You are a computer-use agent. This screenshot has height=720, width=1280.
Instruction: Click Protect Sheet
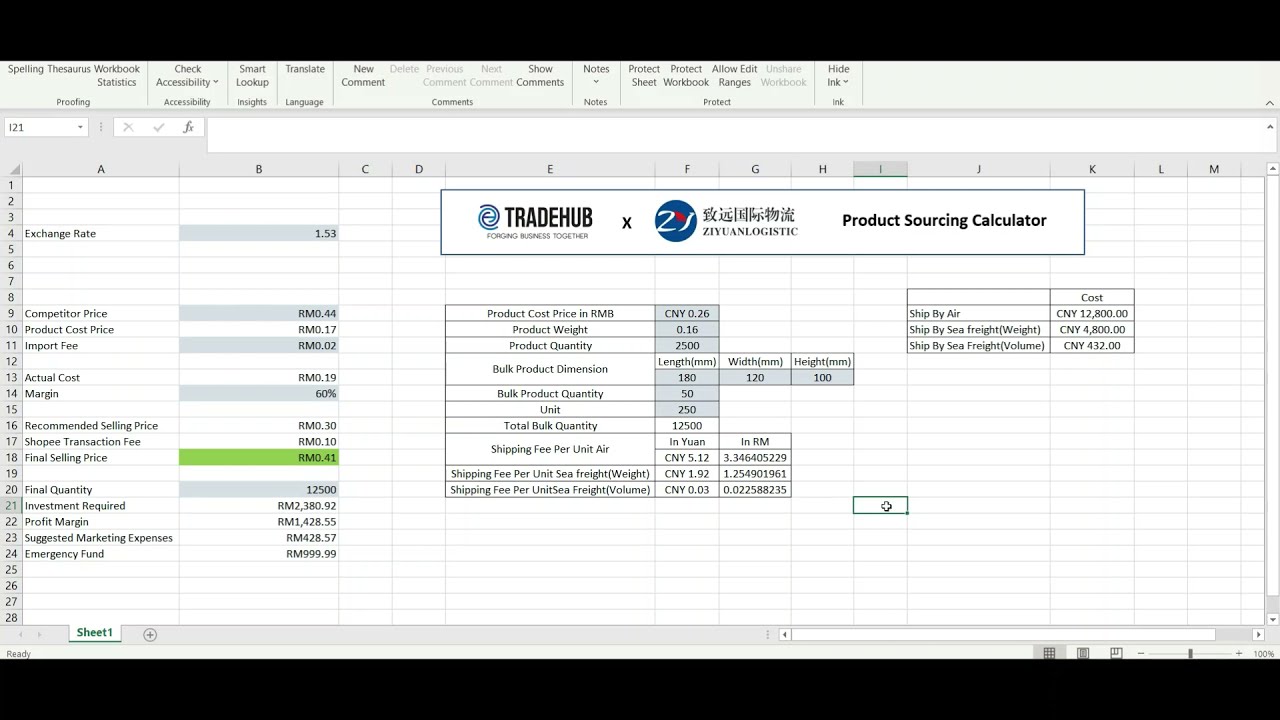click(644, 76)
